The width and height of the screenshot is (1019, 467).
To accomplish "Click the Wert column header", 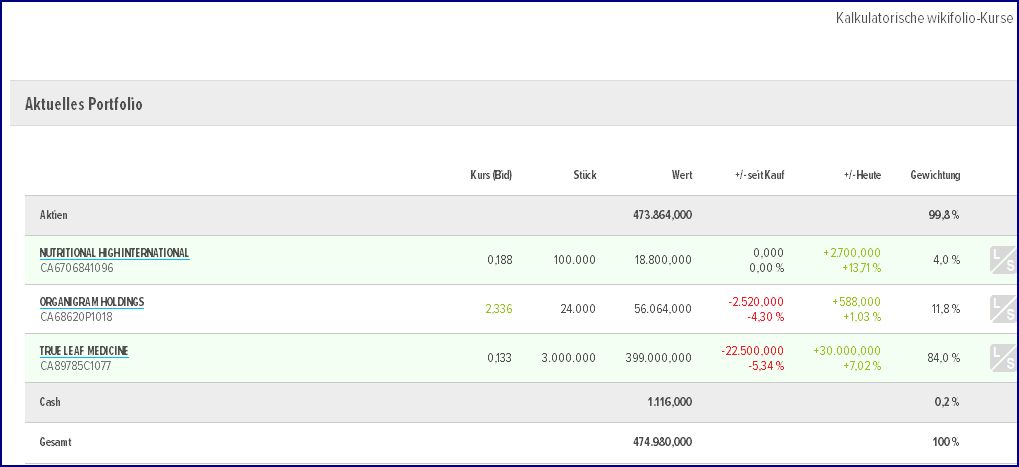I will pos(681,175).
